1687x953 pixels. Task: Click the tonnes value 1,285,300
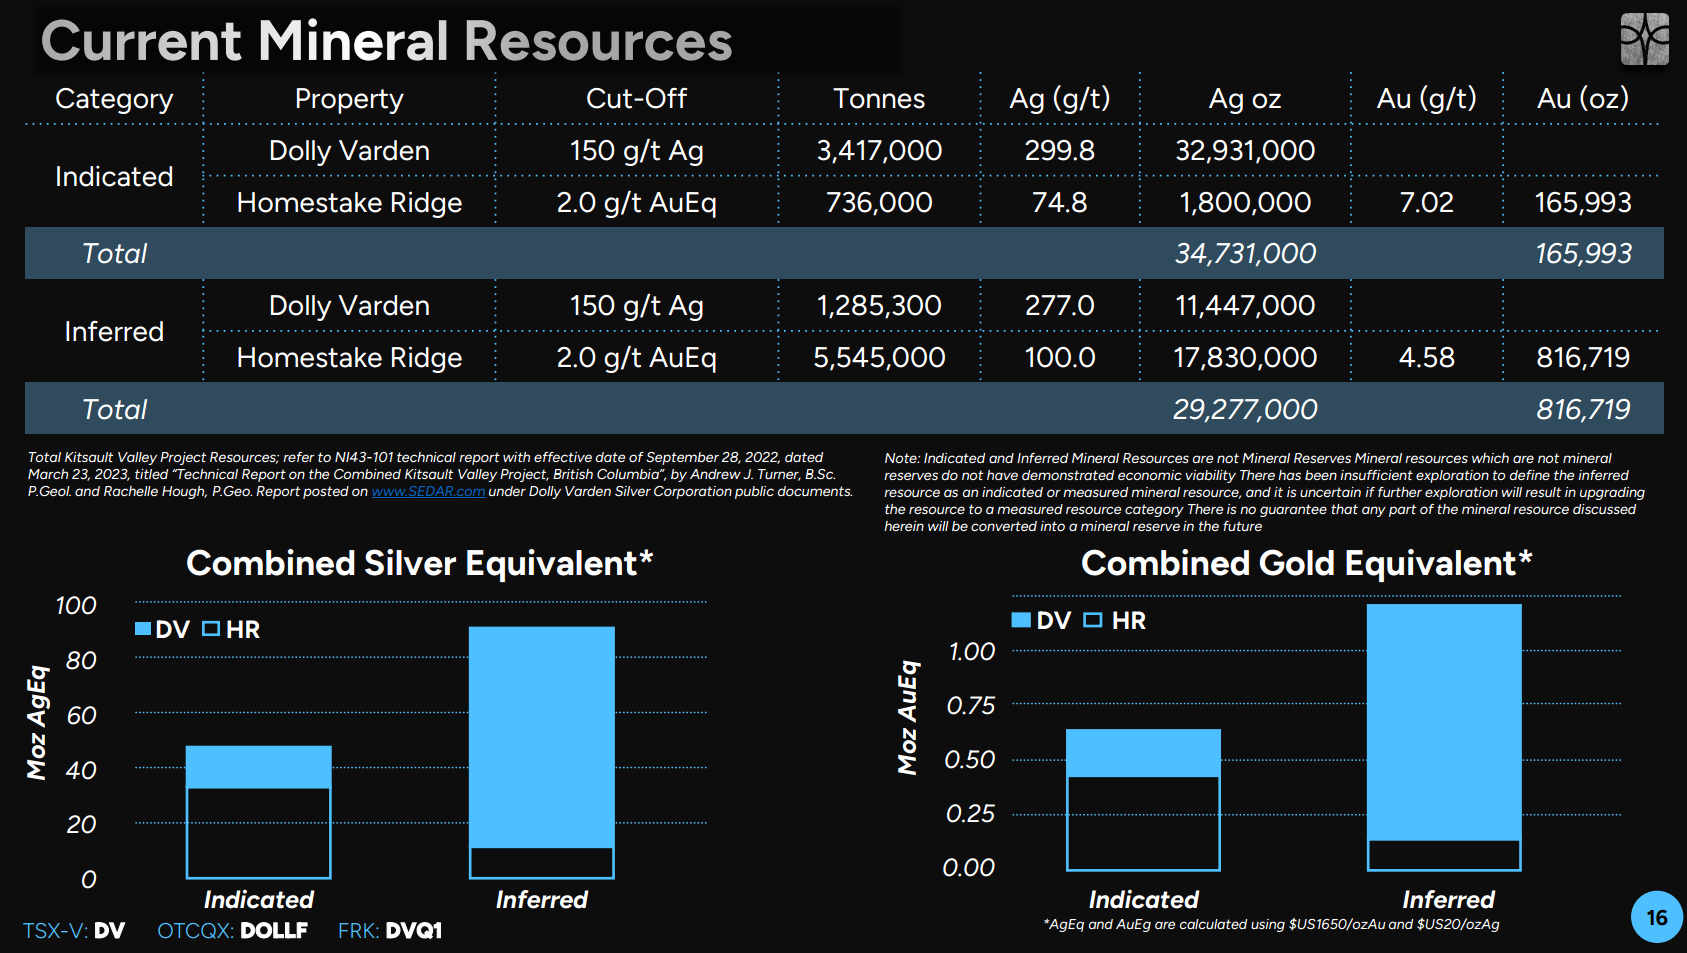(x=879, y=306)
